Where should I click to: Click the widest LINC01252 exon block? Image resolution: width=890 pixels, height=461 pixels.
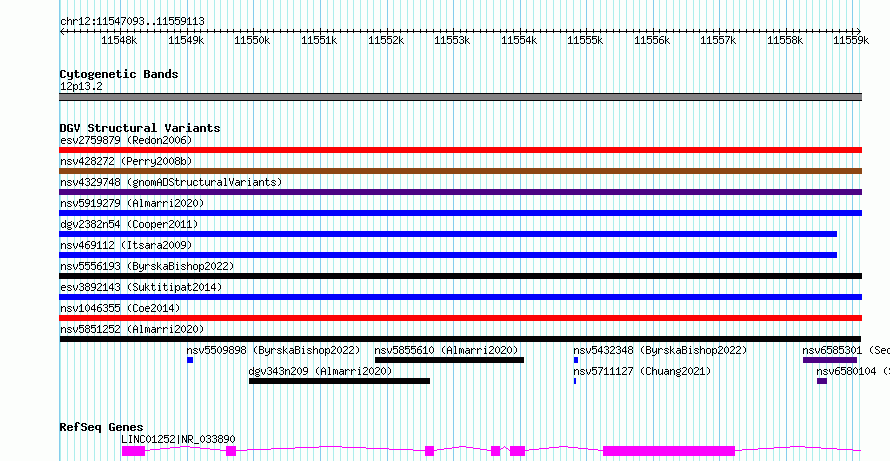point(669,451)
